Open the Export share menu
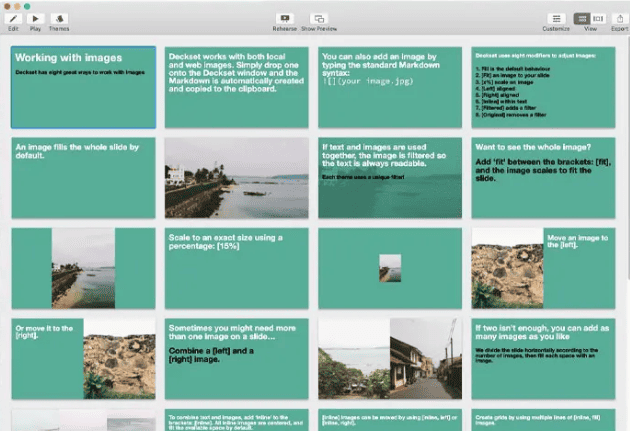This screenshot has width=630, height=431. [620, 18]
